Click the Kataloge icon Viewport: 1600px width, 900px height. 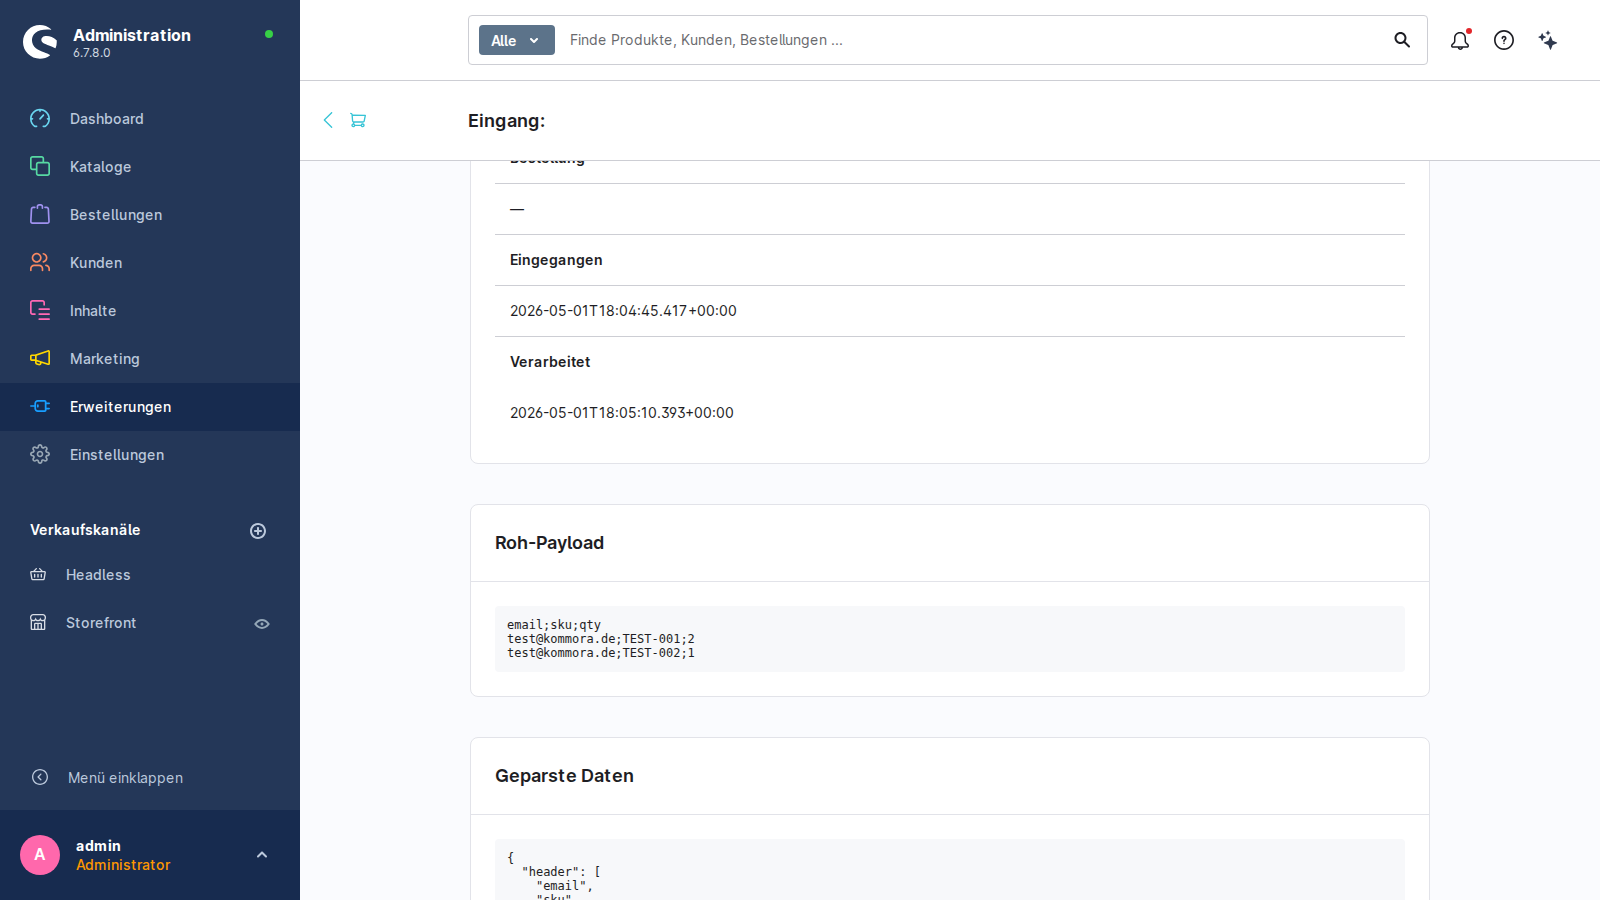tap(40, 167)
